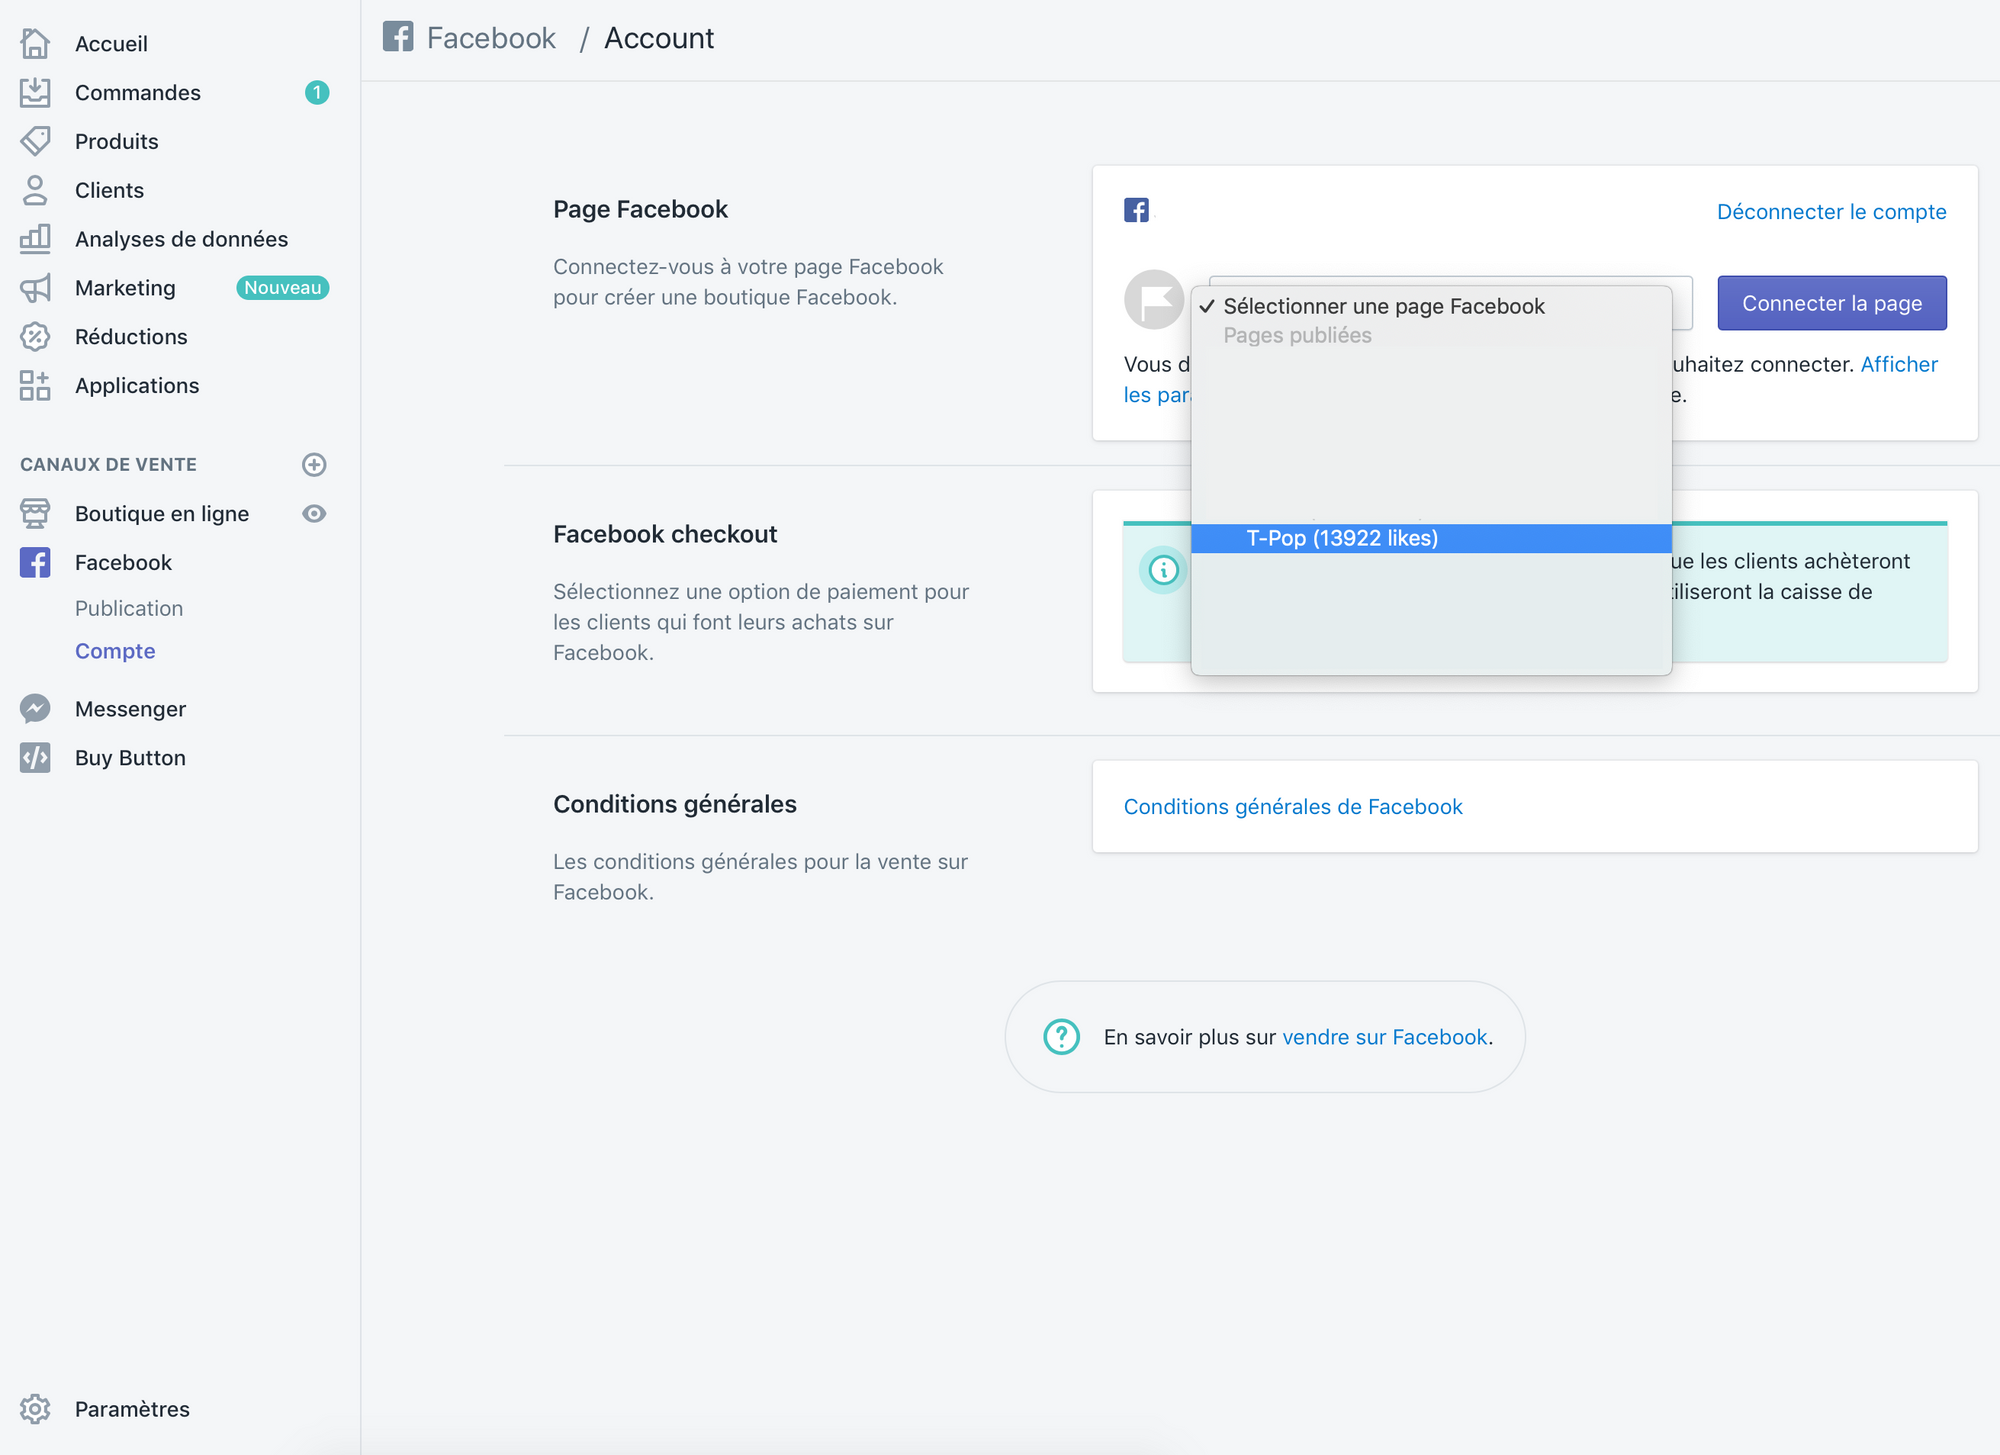
Task: Select the Compte submenu item
Action: point(115,651)
